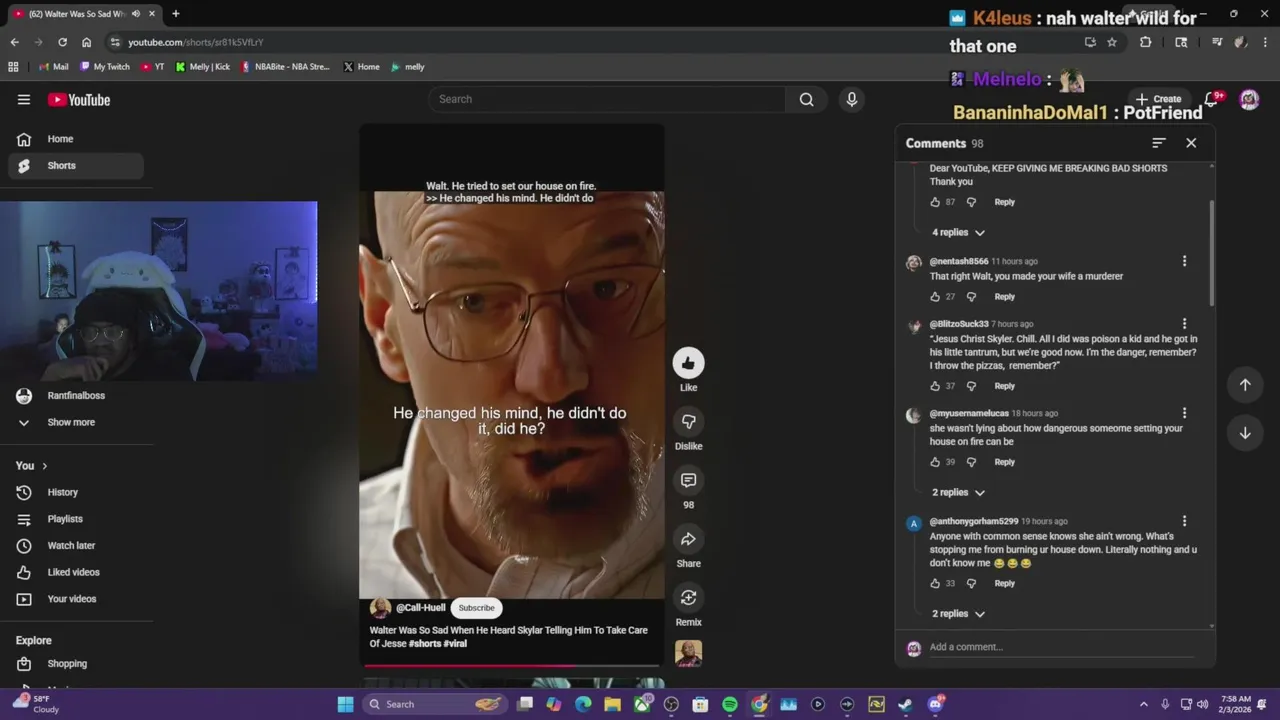The height and width of the screenshot is (720, 1280).
Task: Open the Windows Start menu
Action: tap(345, 704)
